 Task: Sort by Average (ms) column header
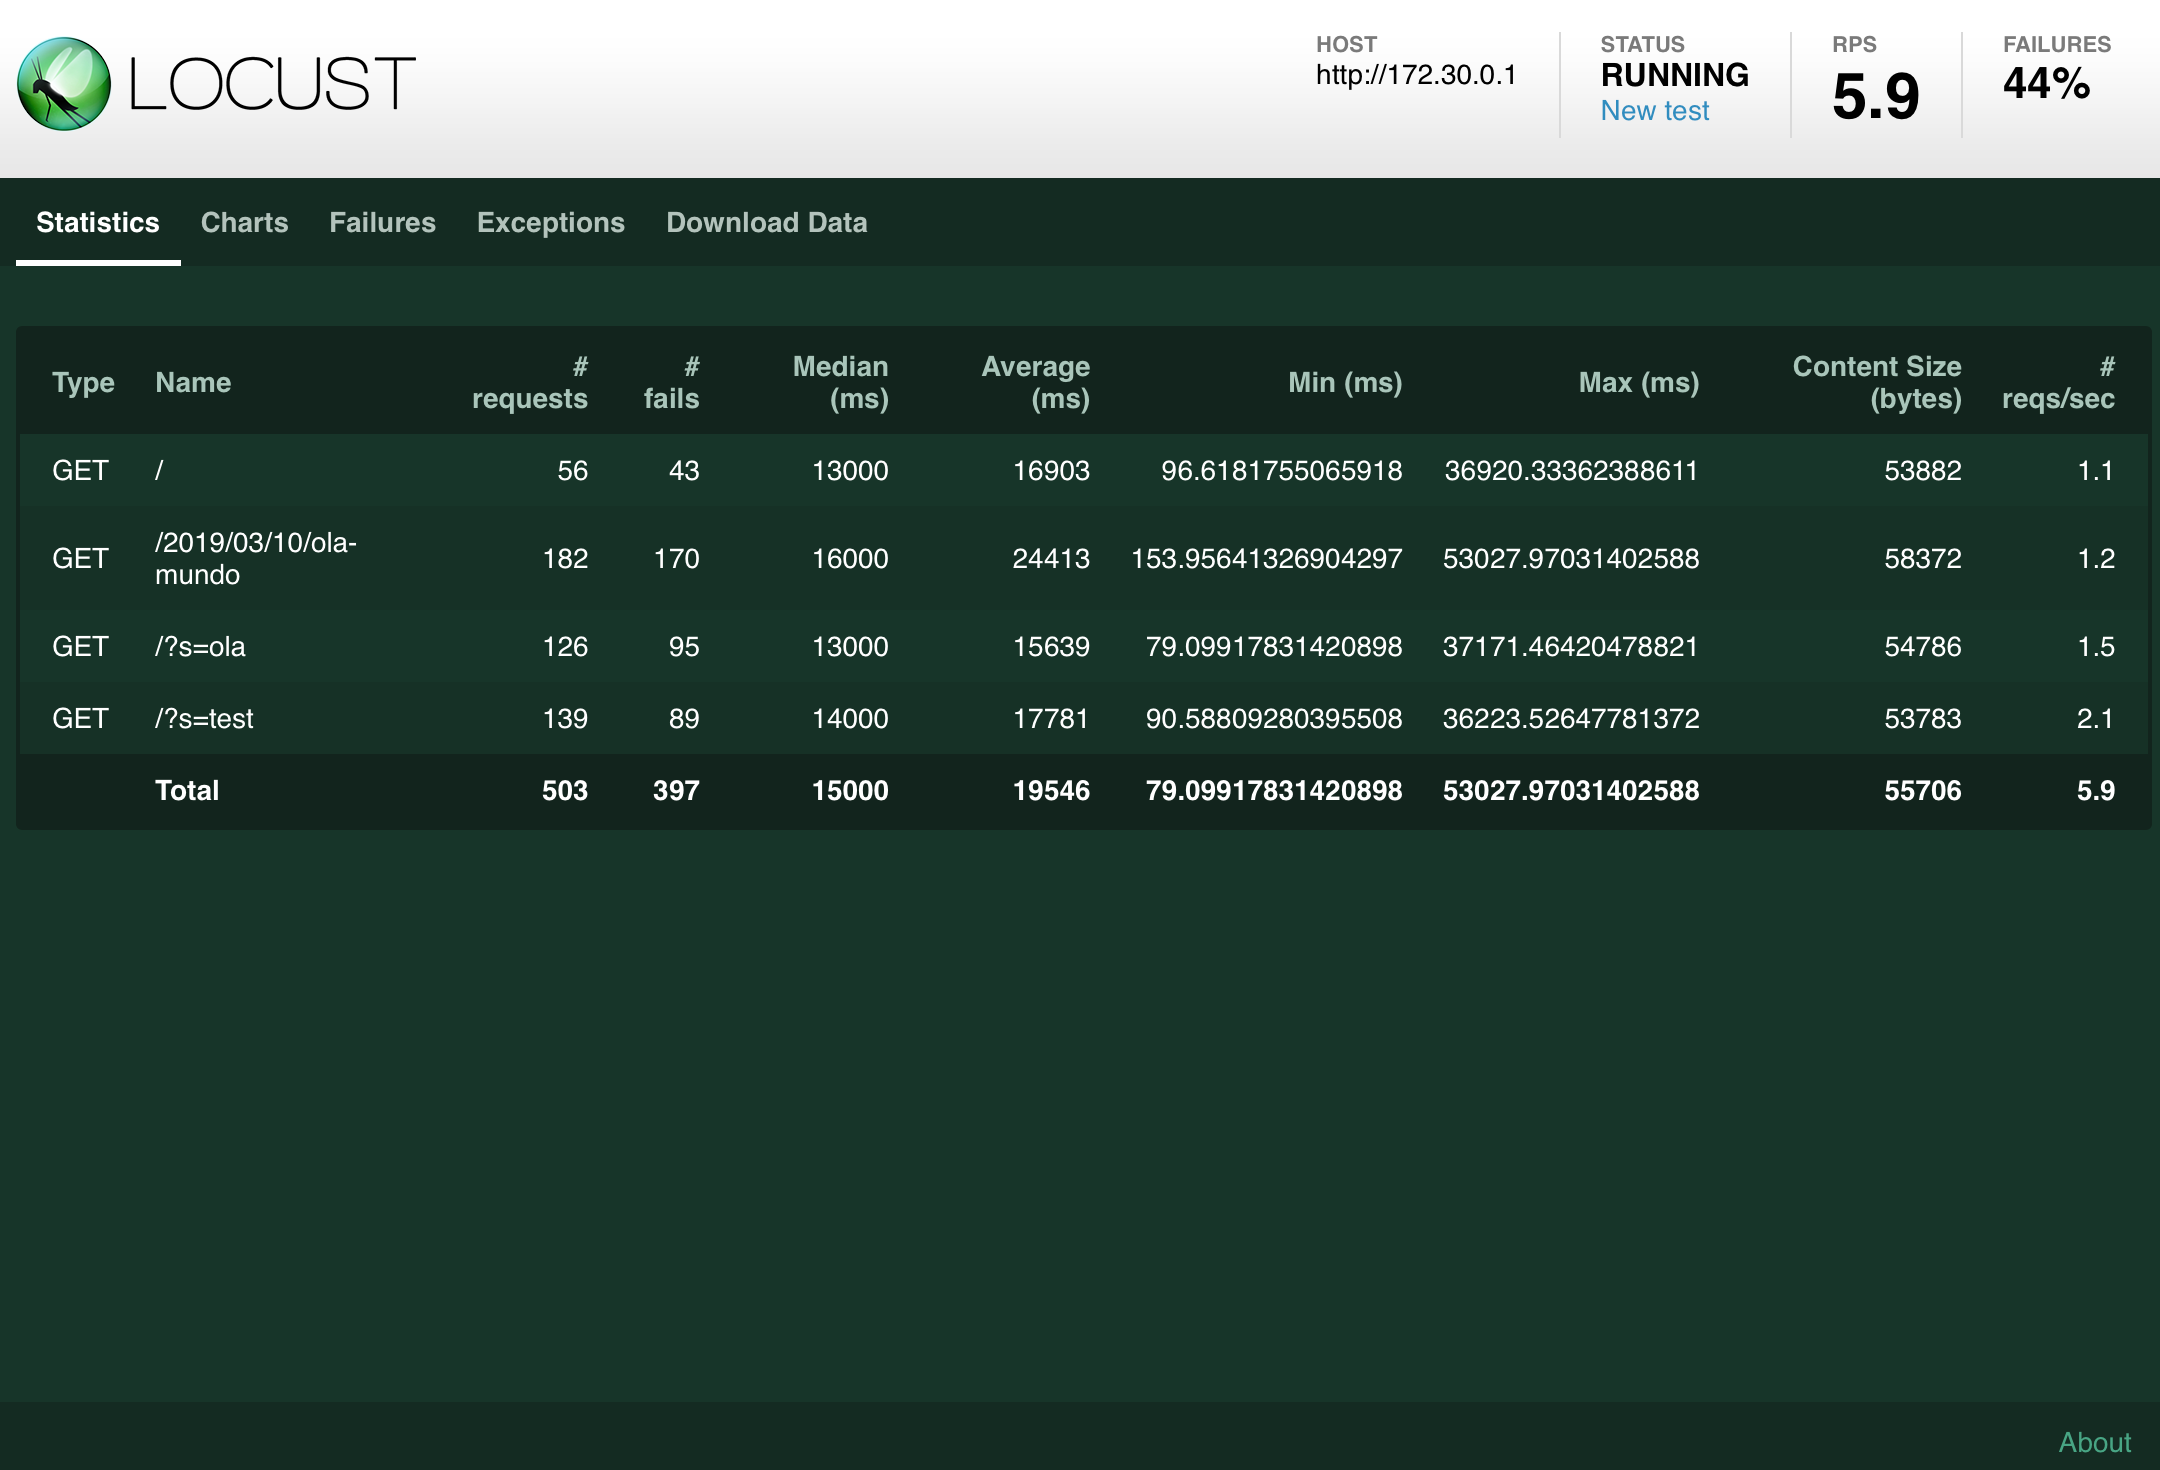tap(1035, 382)
